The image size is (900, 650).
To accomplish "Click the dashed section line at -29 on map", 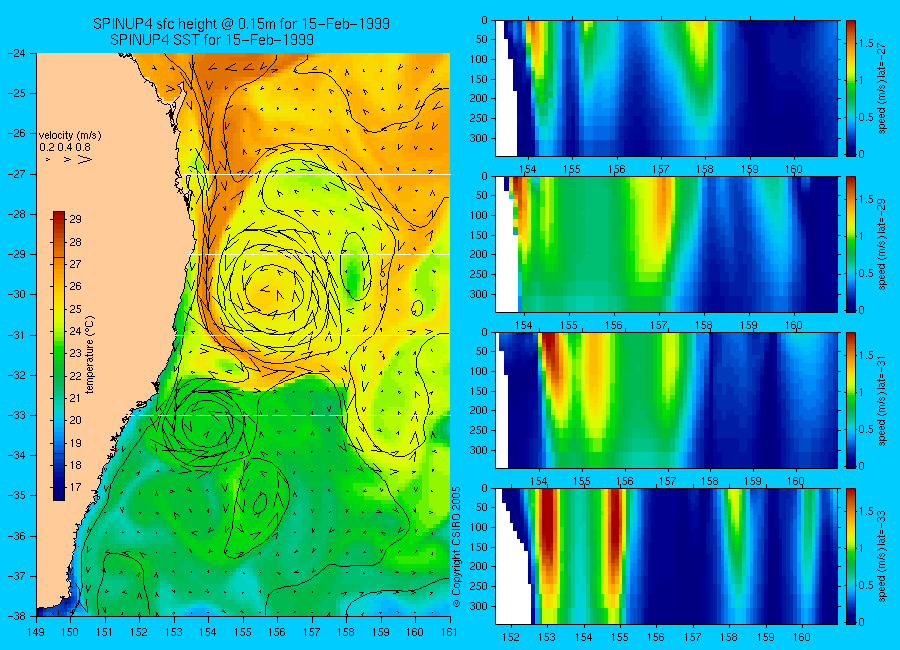I will tap(319, 254).
